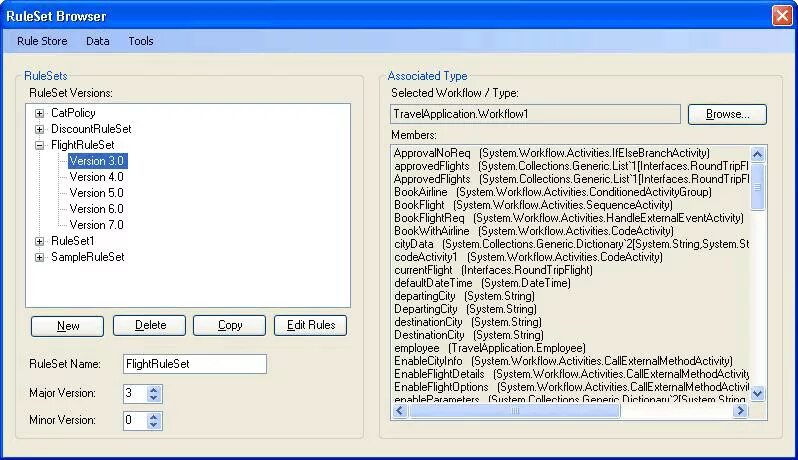
Task: Focus the RuleSet Name field
Action: (195, 364)
